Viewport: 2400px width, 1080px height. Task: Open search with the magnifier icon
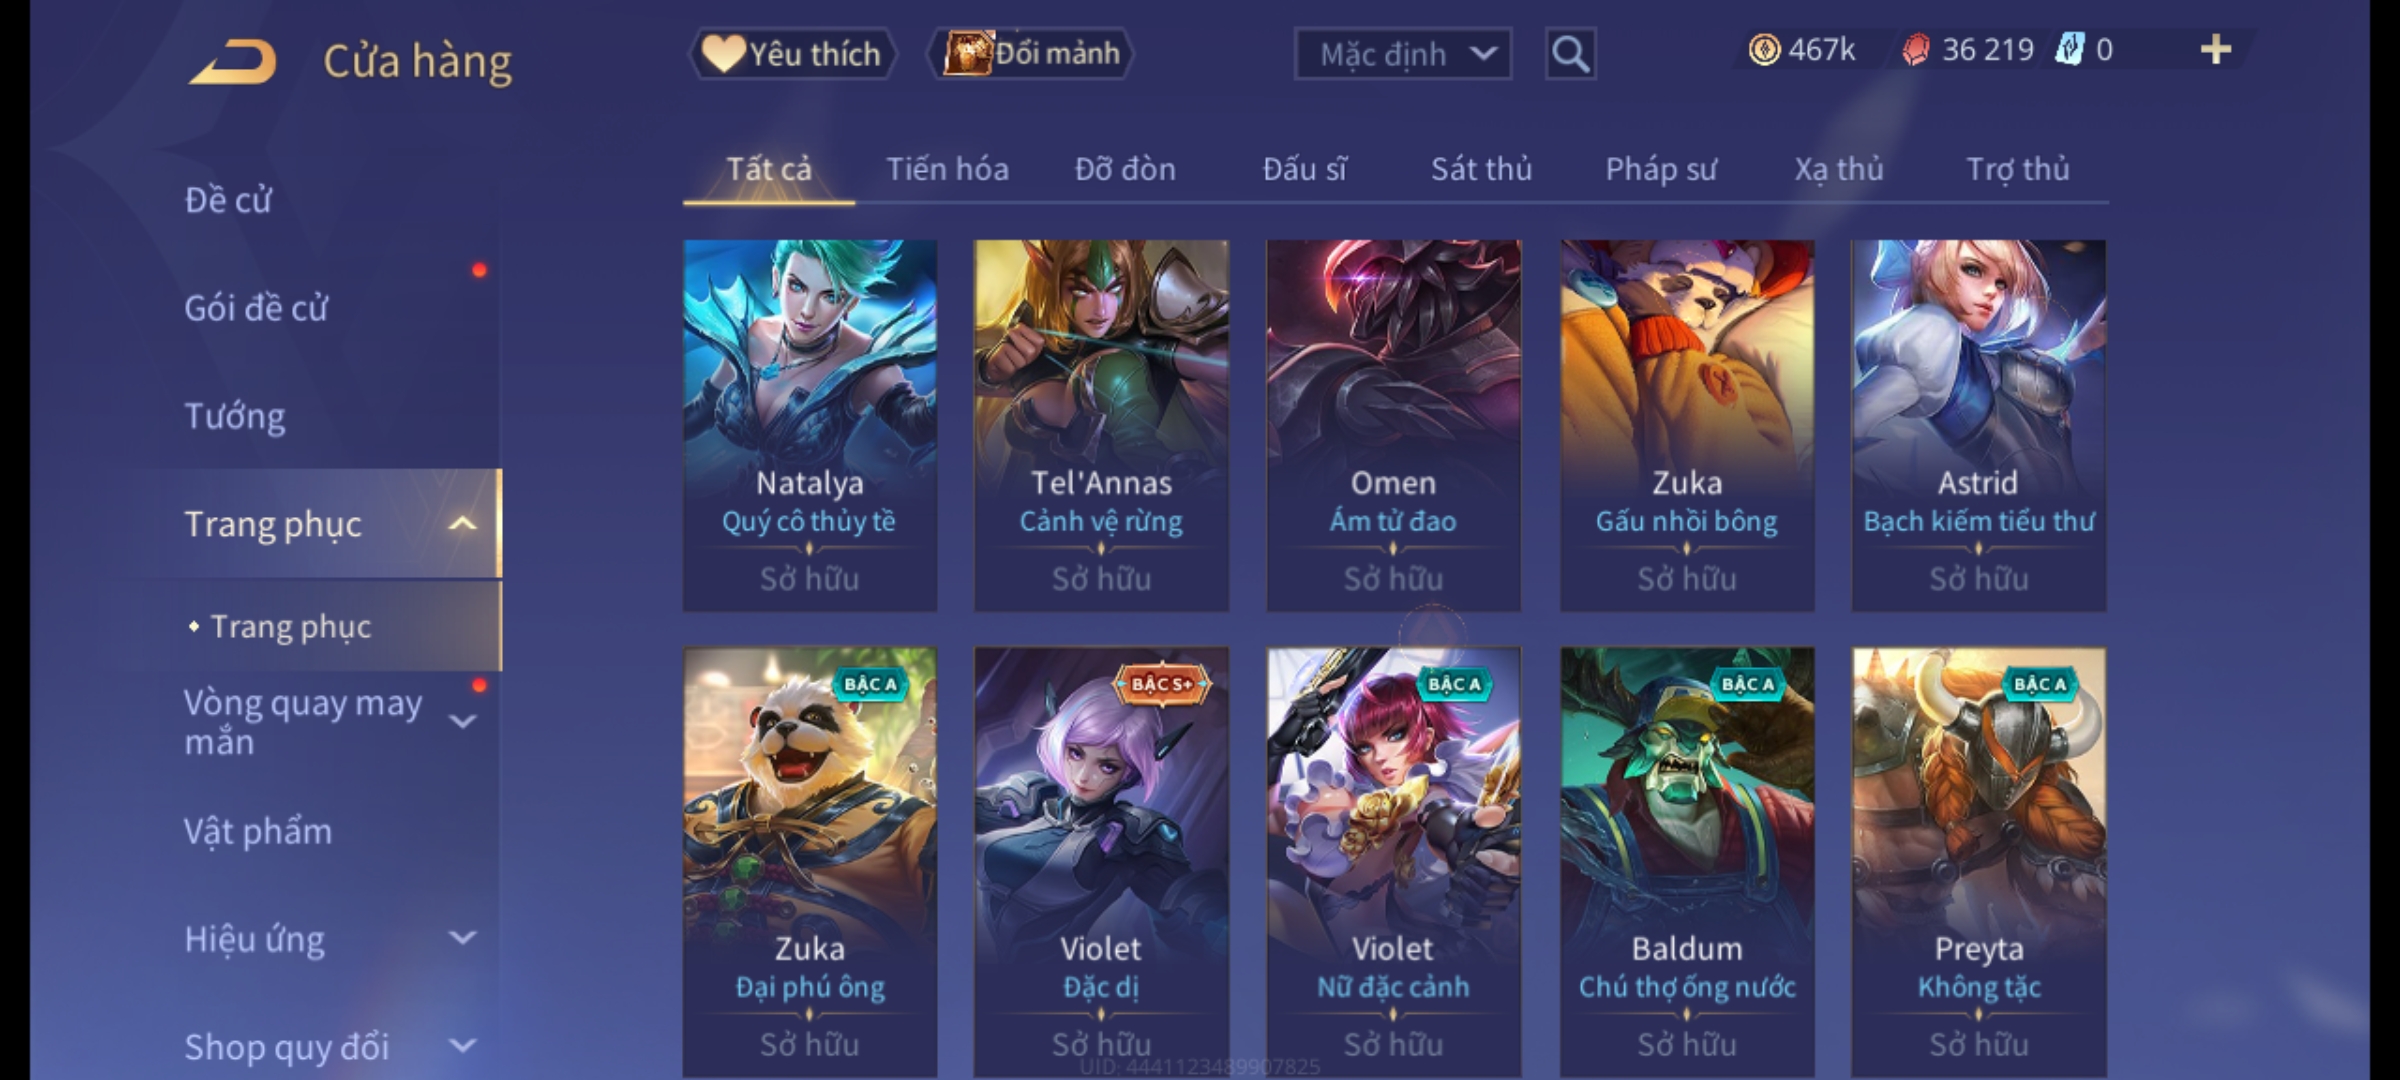[1570, 54]
